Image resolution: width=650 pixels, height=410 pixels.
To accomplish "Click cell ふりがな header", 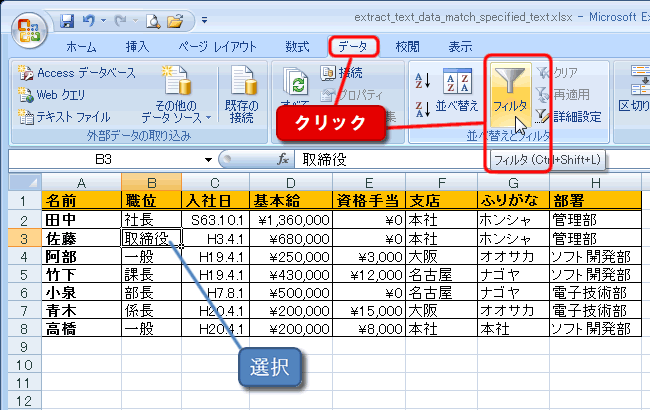I will [x=513, y=201].
